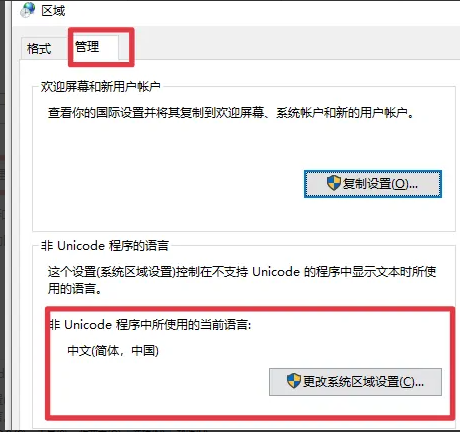This screenshot has width=460, height=432.
Task: Click the word Unicode in description paragraph
Action: tap(276, 272)
